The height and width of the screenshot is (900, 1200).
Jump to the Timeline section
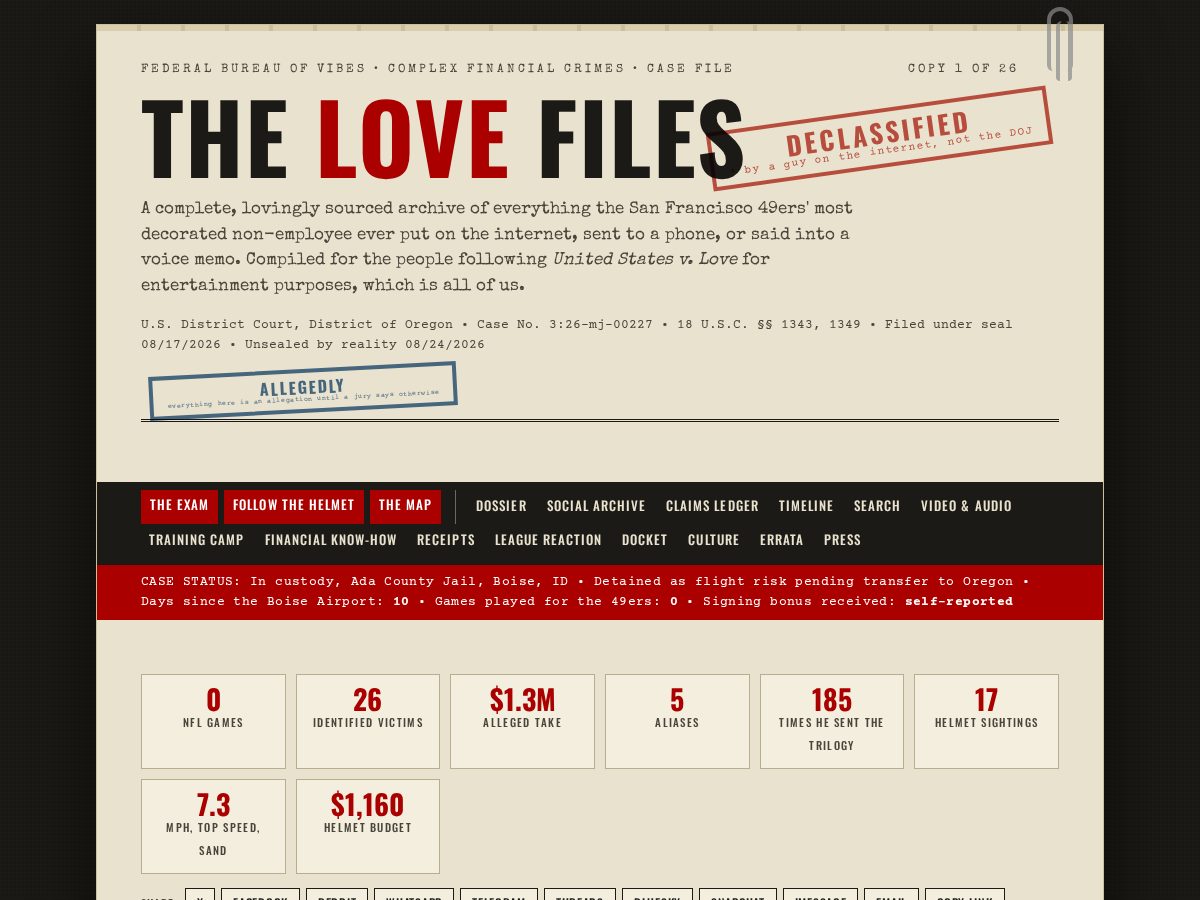806,506
